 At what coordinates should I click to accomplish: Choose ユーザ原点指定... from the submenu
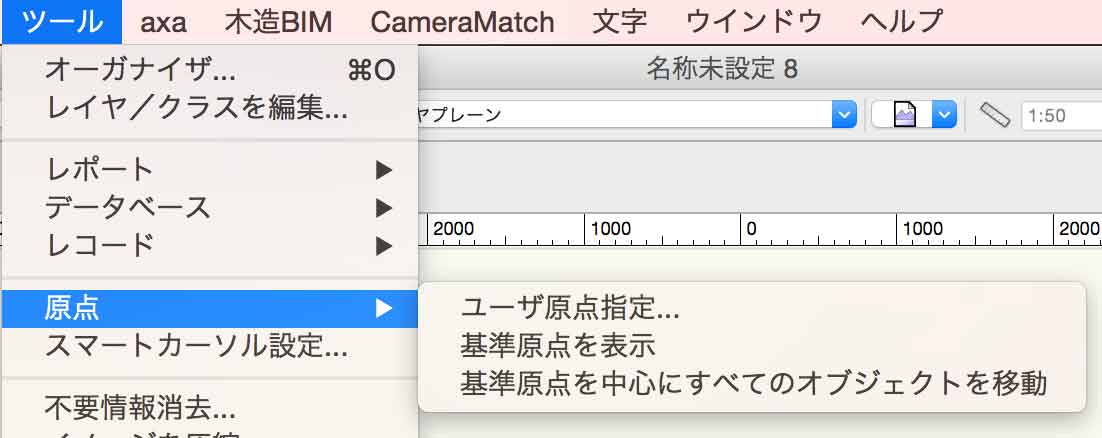(x=569, y=309)
